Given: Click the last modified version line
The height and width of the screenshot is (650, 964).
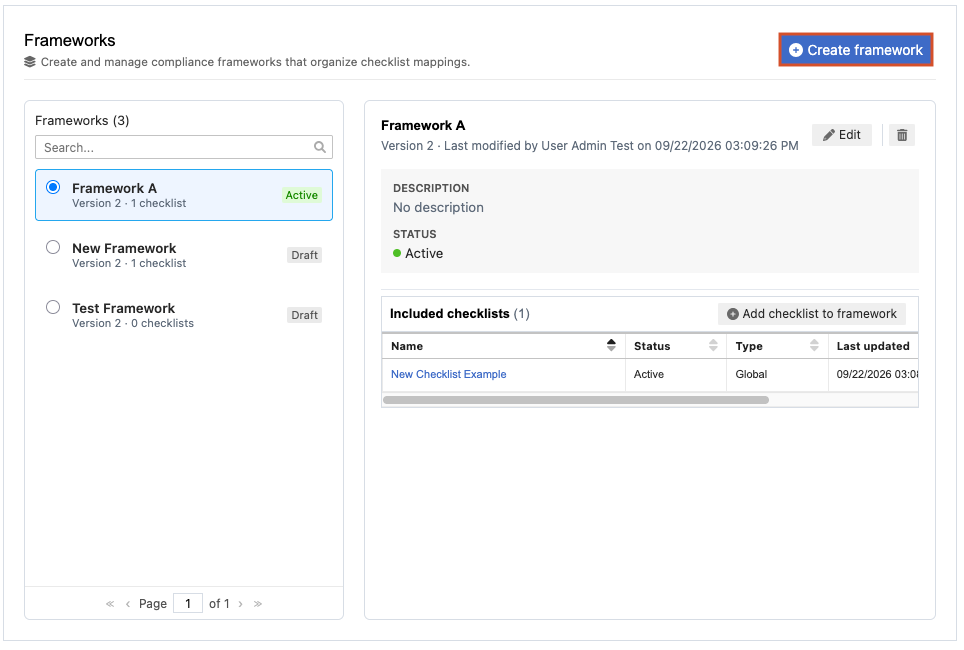Looking at the screenshot, I should (590, 146).
